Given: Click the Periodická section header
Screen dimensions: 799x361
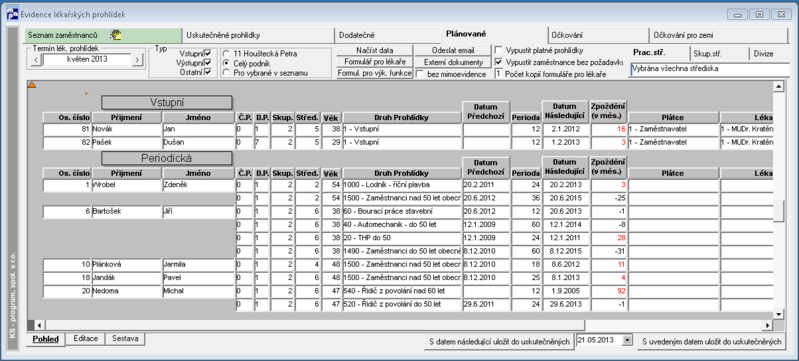Looking at the screenshot, I should point(167,158).
